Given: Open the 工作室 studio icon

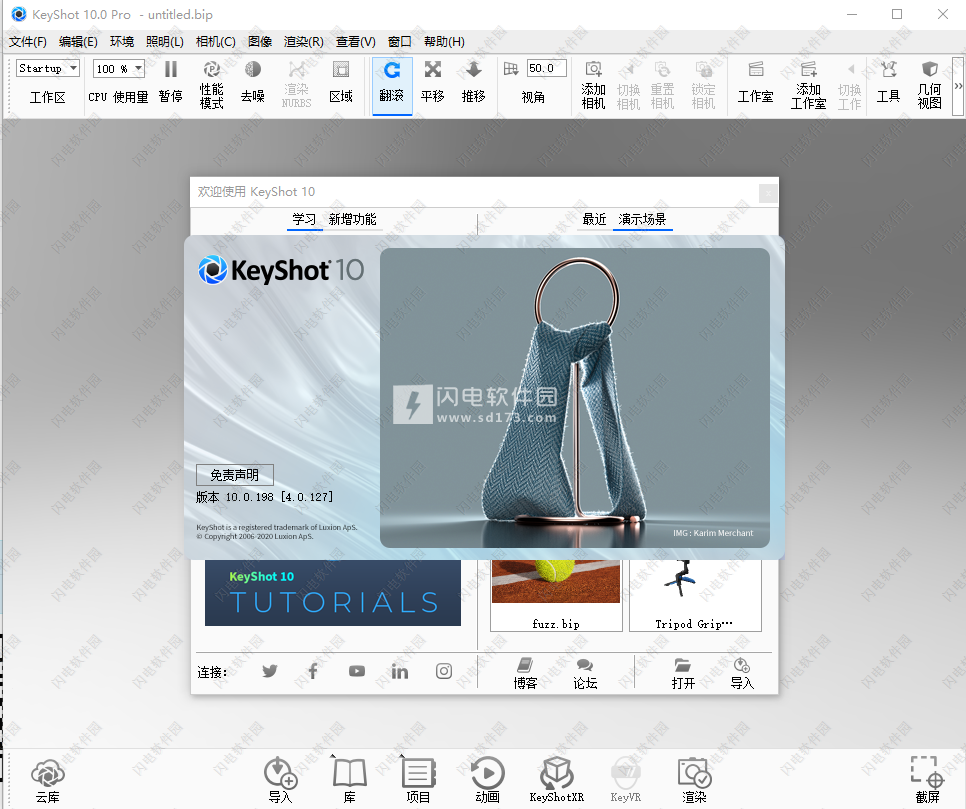Looking at the screenshot, I should (x=755, y=82).
